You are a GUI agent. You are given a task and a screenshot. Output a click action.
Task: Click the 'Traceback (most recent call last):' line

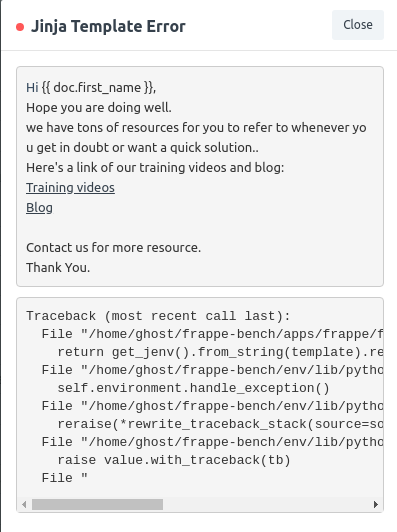158,316
